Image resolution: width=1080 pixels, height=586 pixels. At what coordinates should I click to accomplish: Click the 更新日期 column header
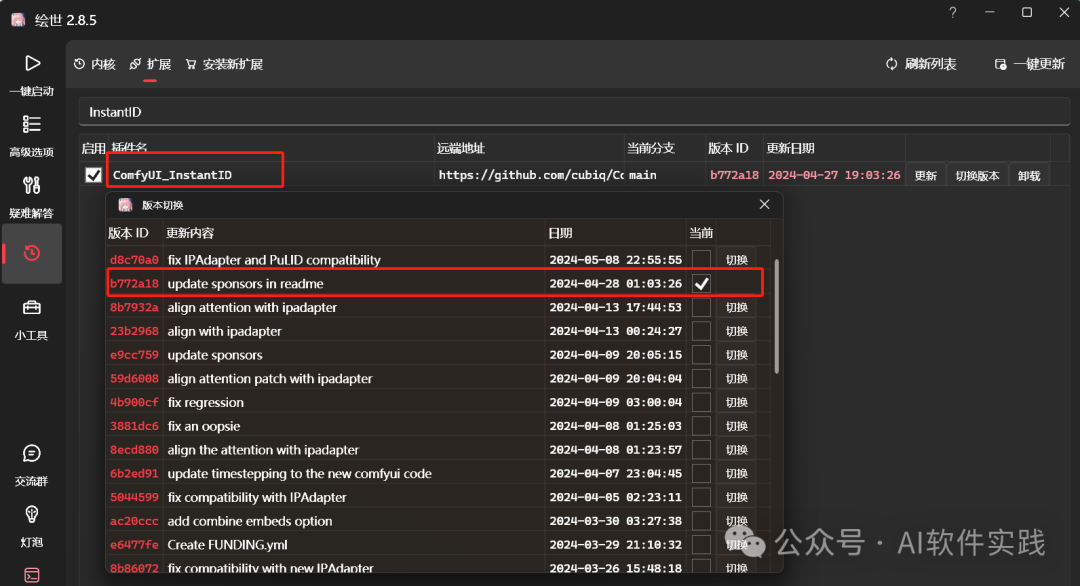791,148
